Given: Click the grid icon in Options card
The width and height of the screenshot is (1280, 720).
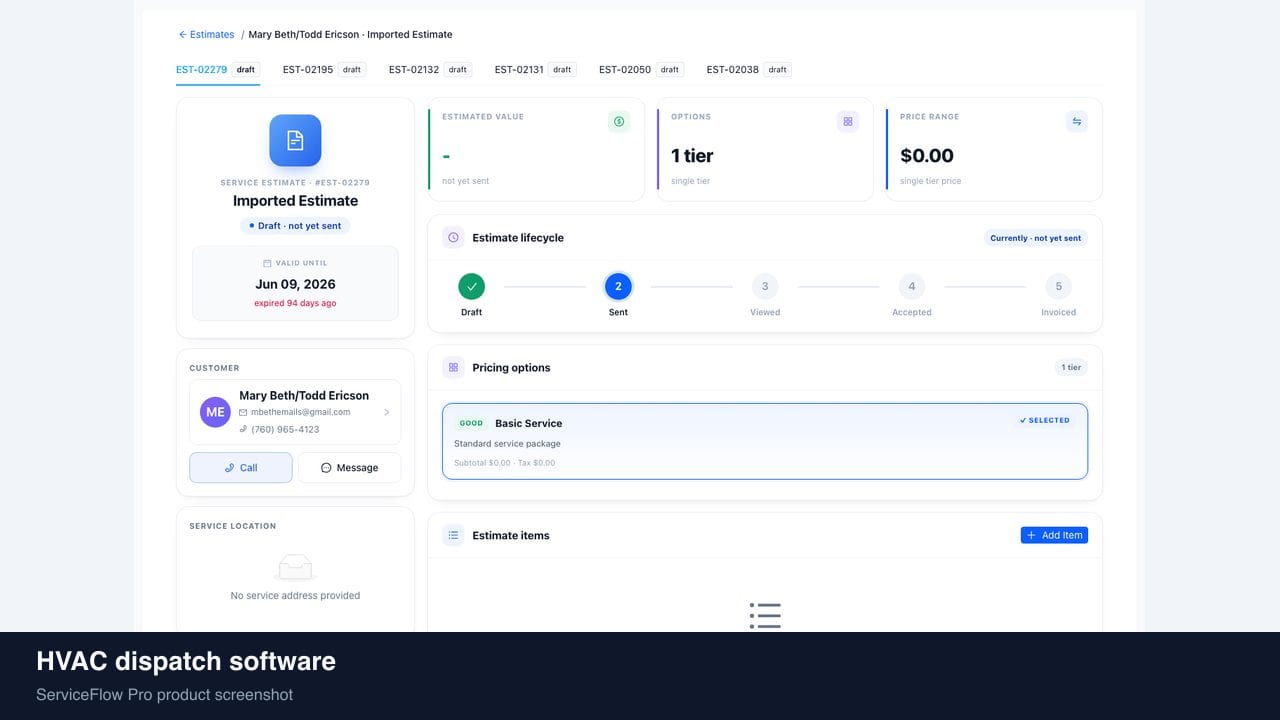Looking at the screenshot, I should tap(848, 121).
